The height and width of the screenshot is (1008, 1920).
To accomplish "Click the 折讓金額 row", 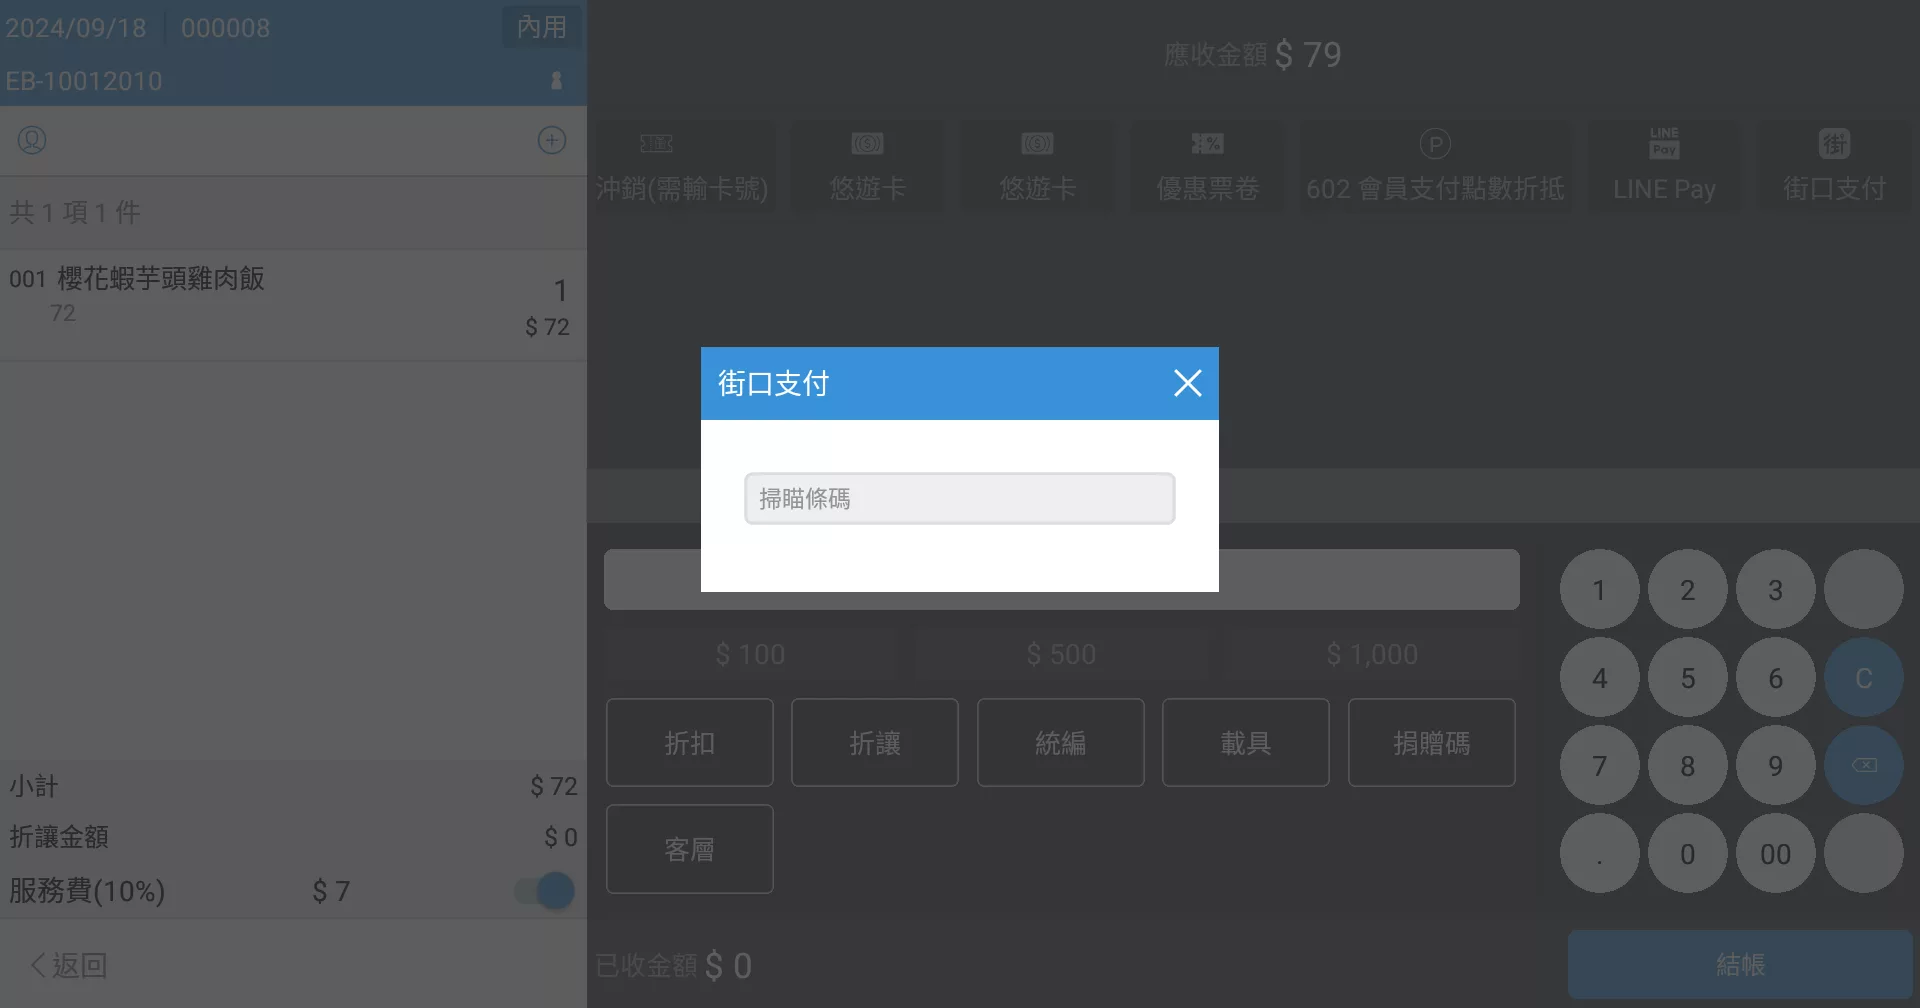I will 293,837.
